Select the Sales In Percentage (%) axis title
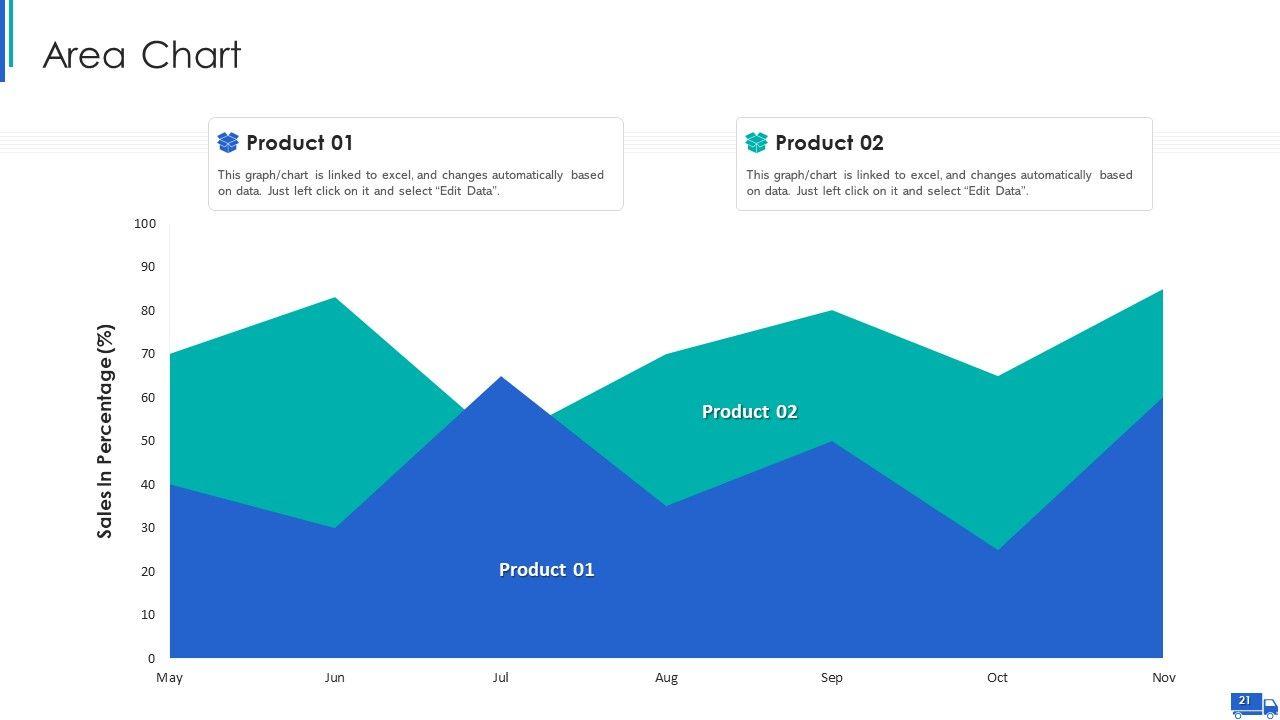Viewport: 1280px width, 720px height. pos(105,431)
